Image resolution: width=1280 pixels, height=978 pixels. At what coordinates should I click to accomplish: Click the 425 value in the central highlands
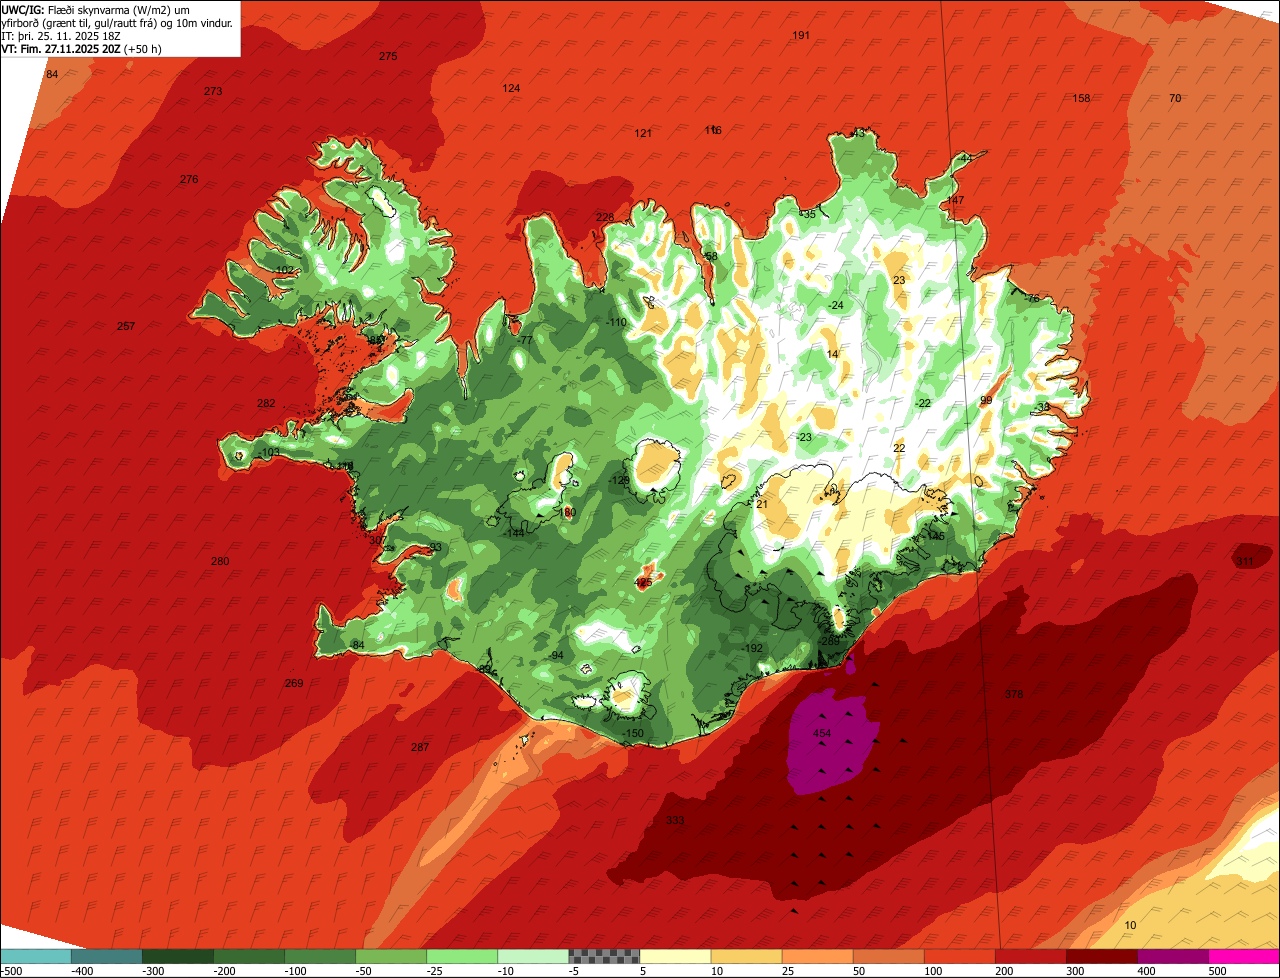point(644,582)
